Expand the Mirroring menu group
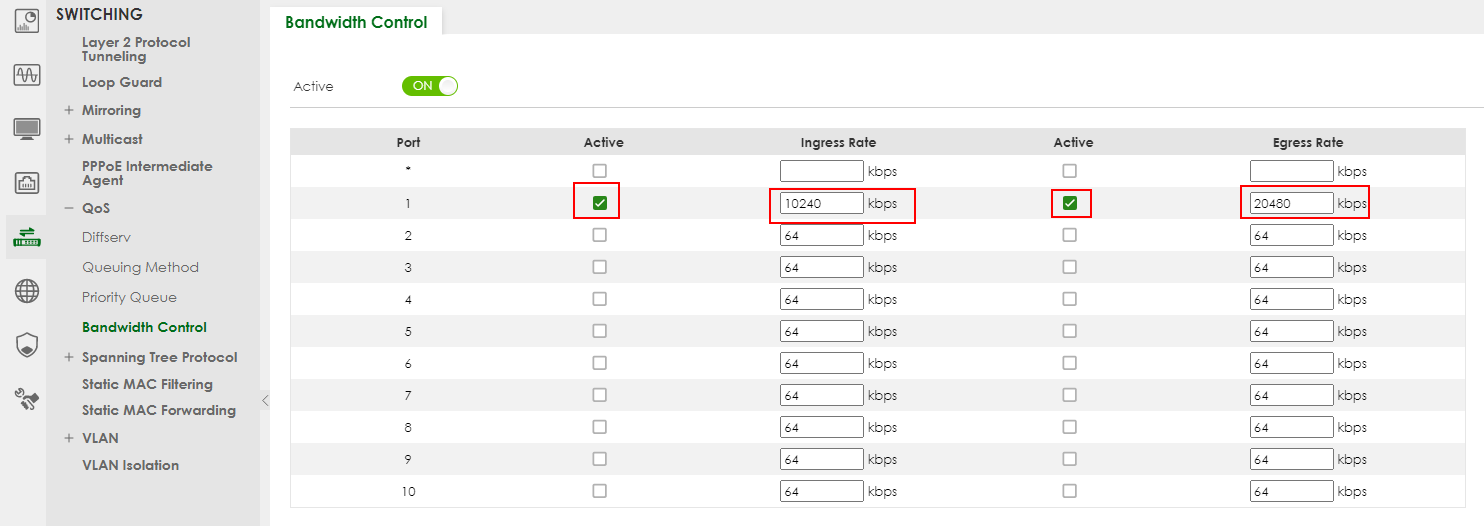 tap(69, 110)
